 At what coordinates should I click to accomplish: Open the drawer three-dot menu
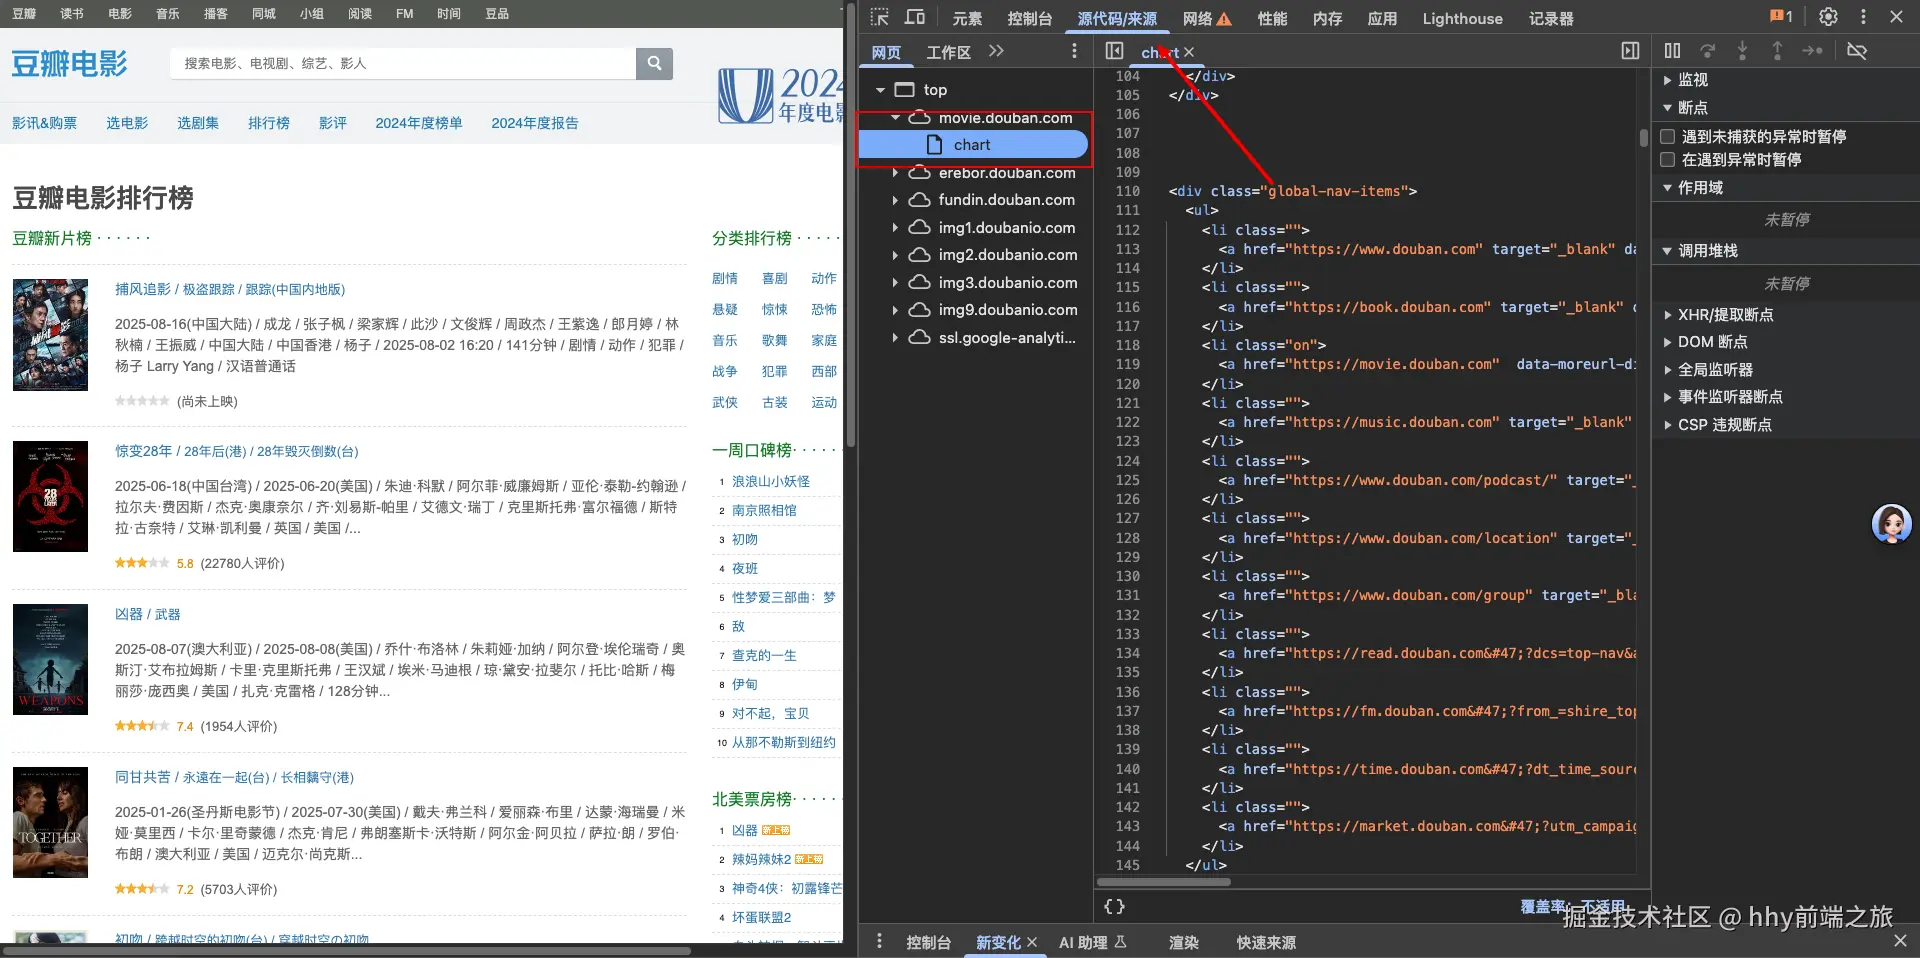[879, 941]
